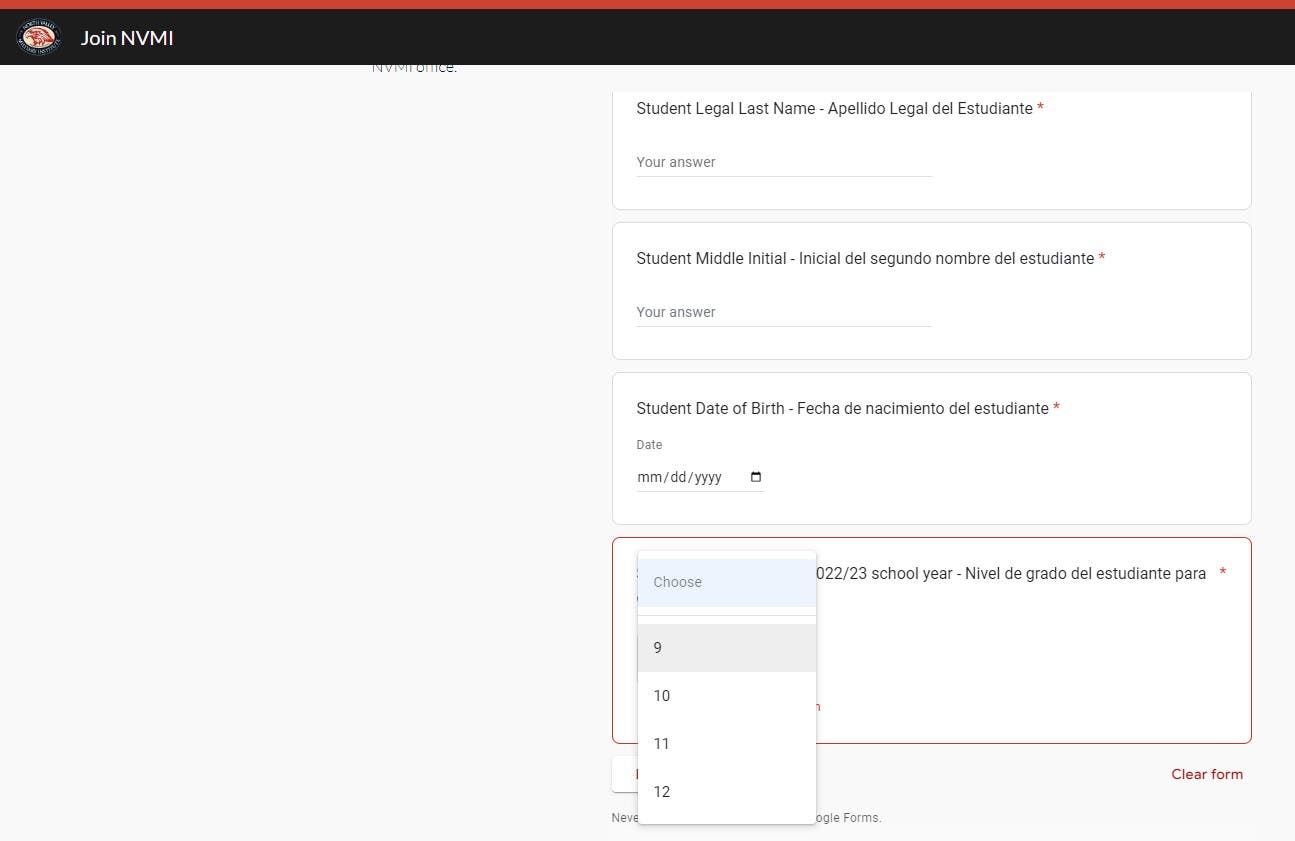Image resolution: width=1295 pixels, height=841 pixels.
Task: Select the yyyy year segment of birth date
Action: (708, 477)
